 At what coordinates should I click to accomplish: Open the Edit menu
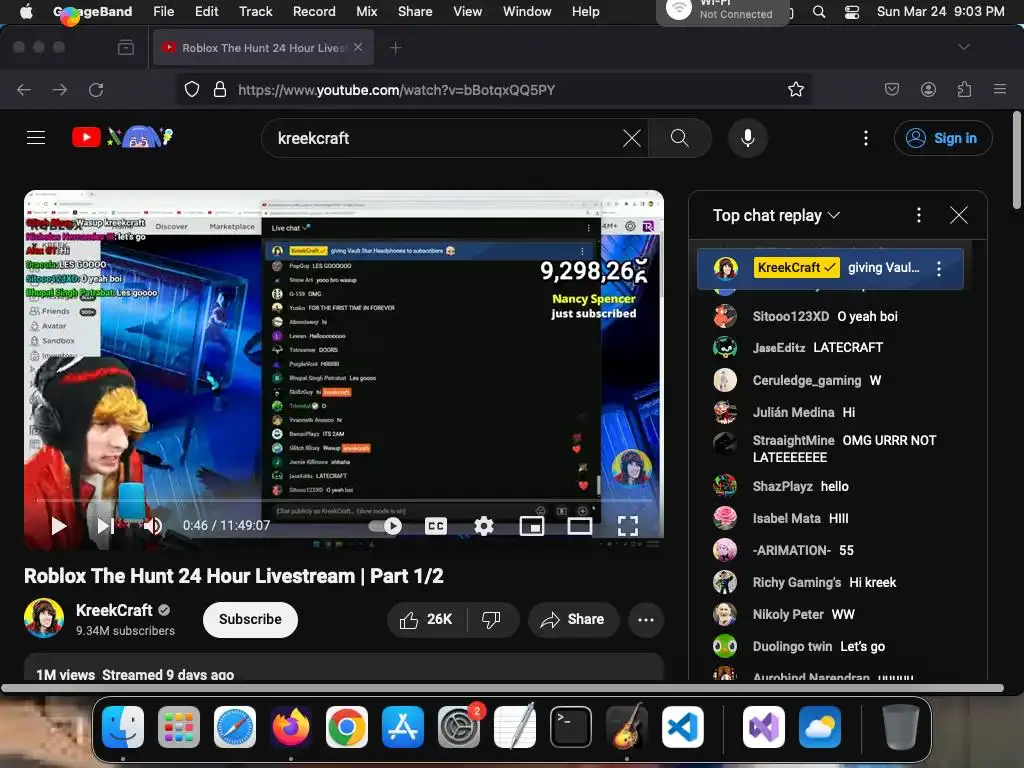tap(206, 11)
